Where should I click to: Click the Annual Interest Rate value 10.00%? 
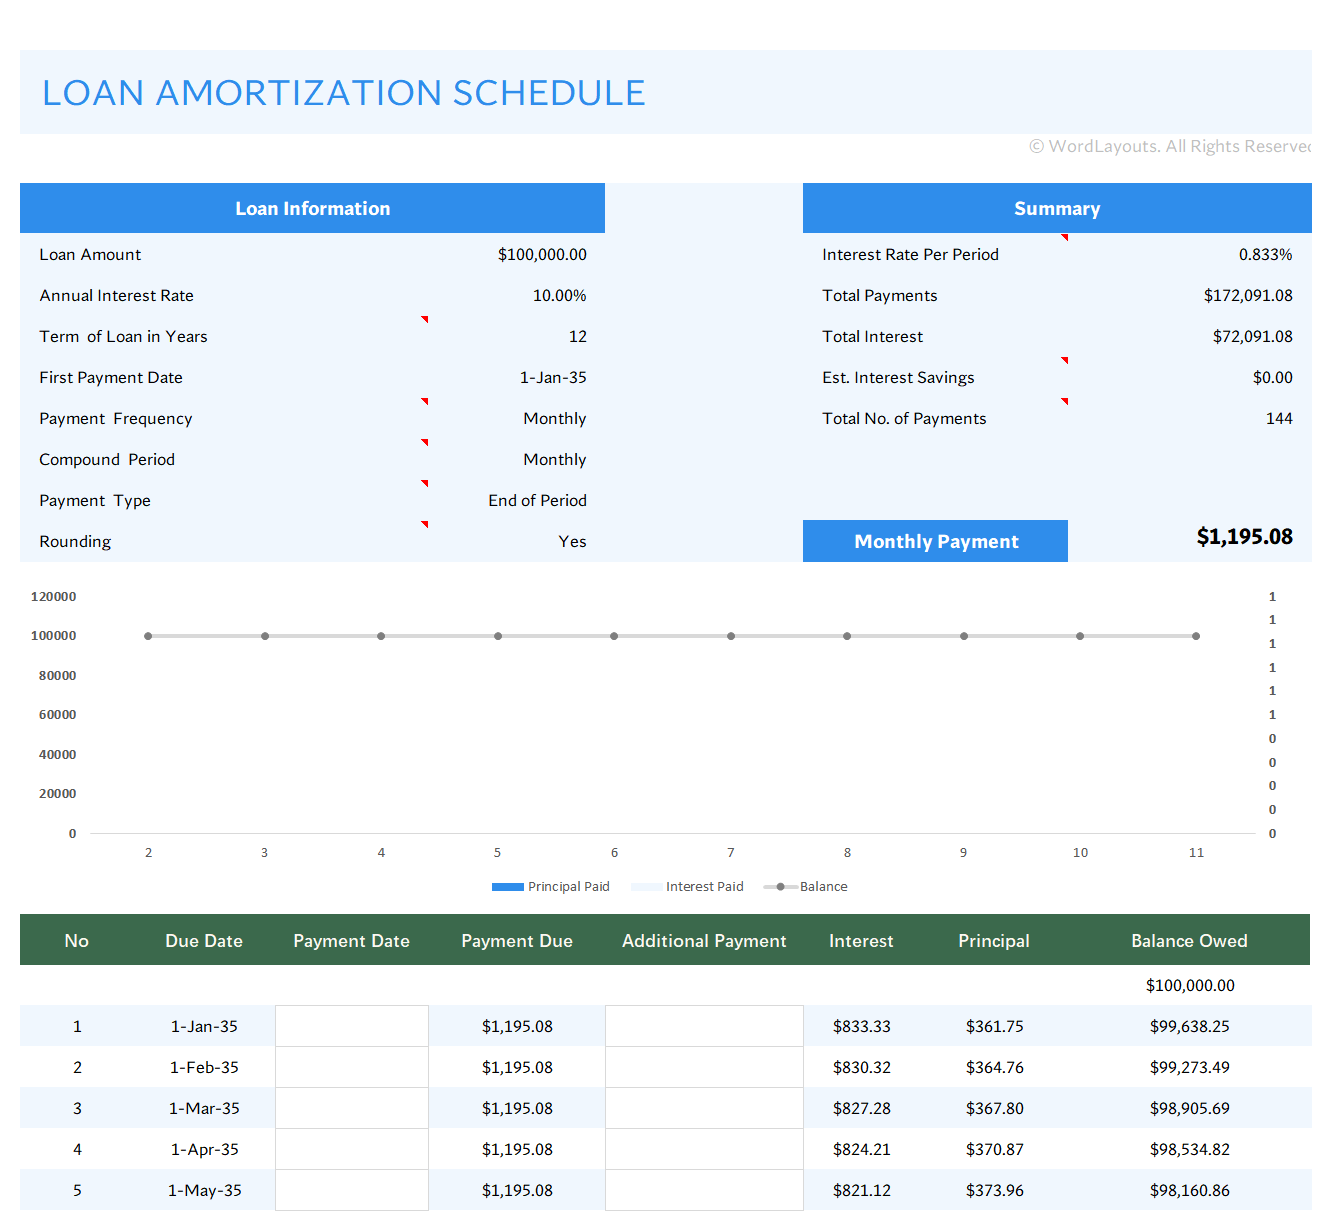(559, 296)
